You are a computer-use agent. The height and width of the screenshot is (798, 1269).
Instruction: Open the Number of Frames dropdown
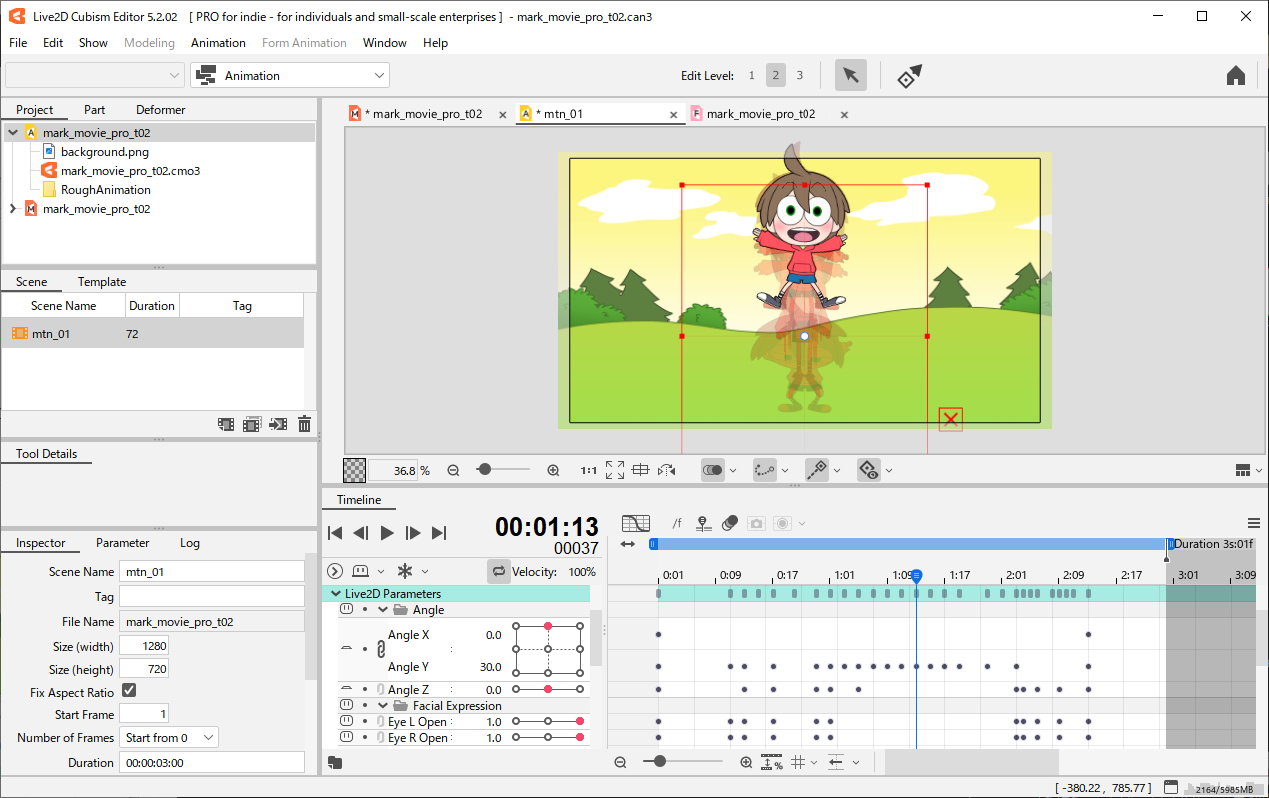(168, 738)
